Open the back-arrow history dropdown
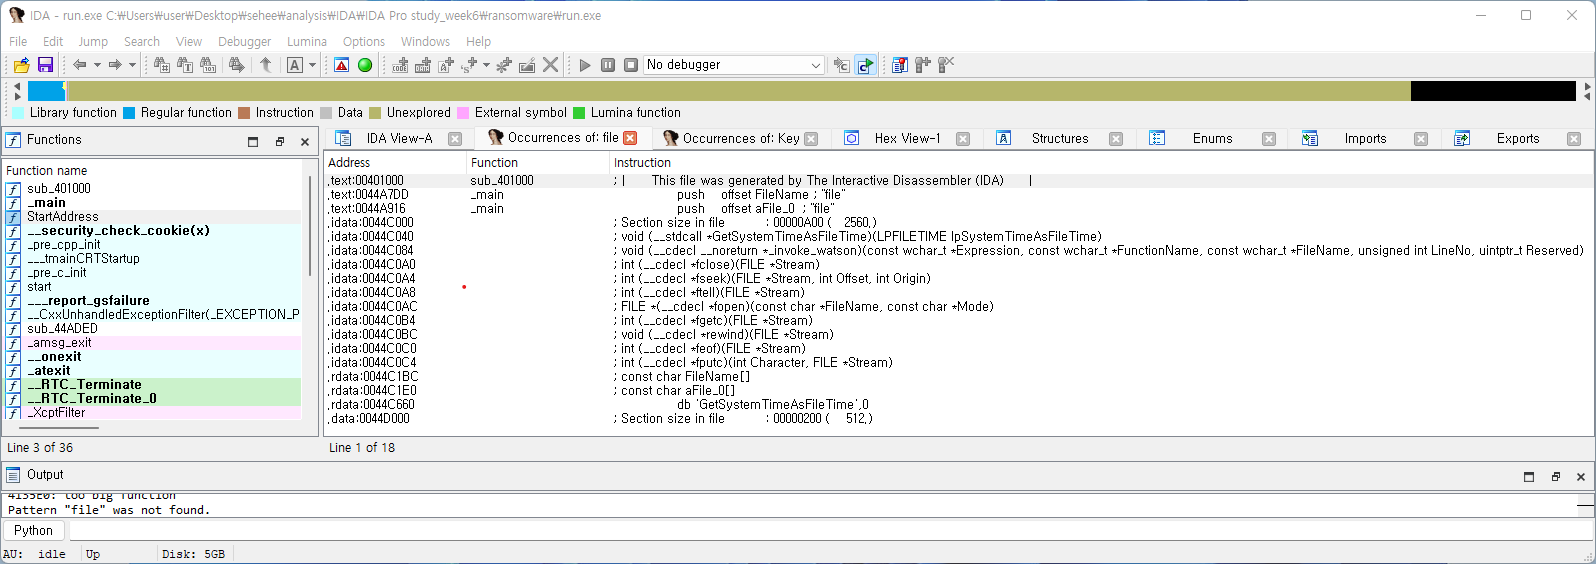The height and width of the screenshot is (564, 1596). click(x=97, y=65)
